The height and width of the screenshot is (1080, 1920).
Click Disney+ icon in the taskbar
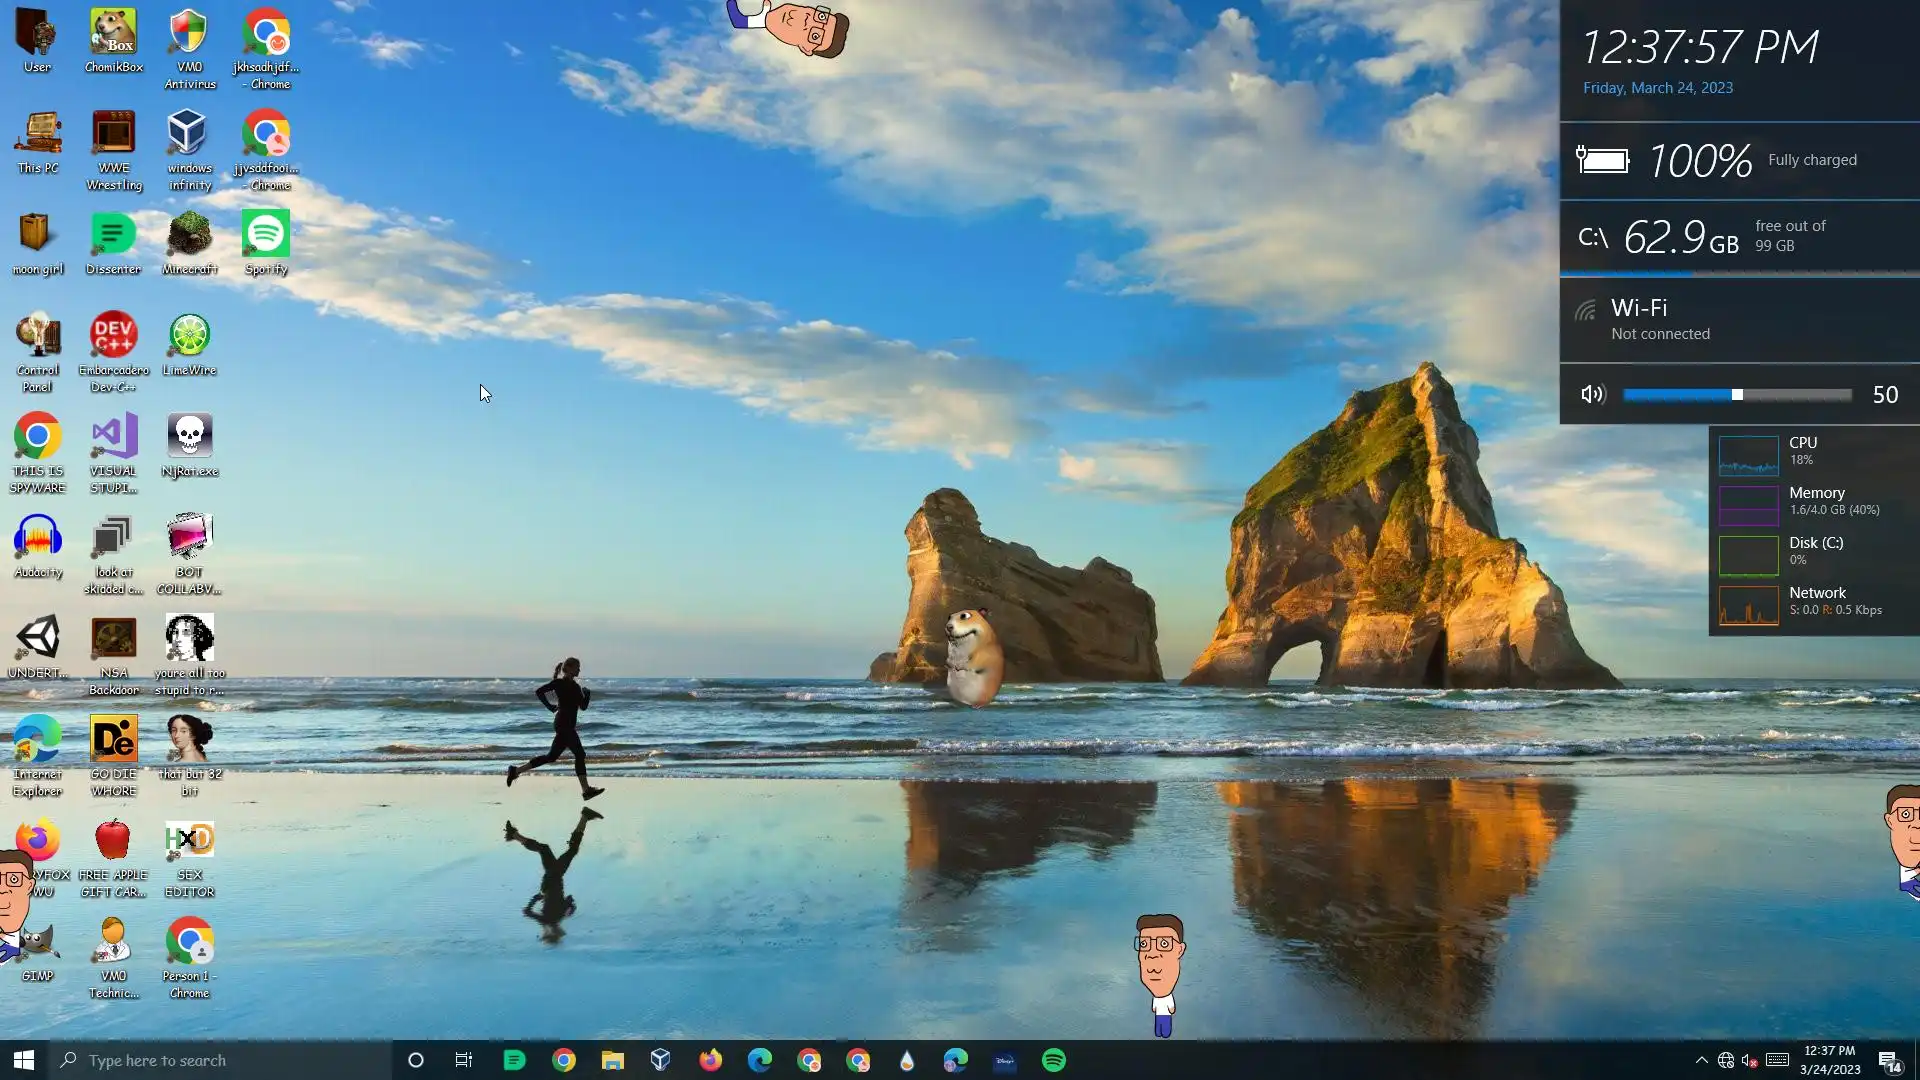[x=1004, y=1060]
